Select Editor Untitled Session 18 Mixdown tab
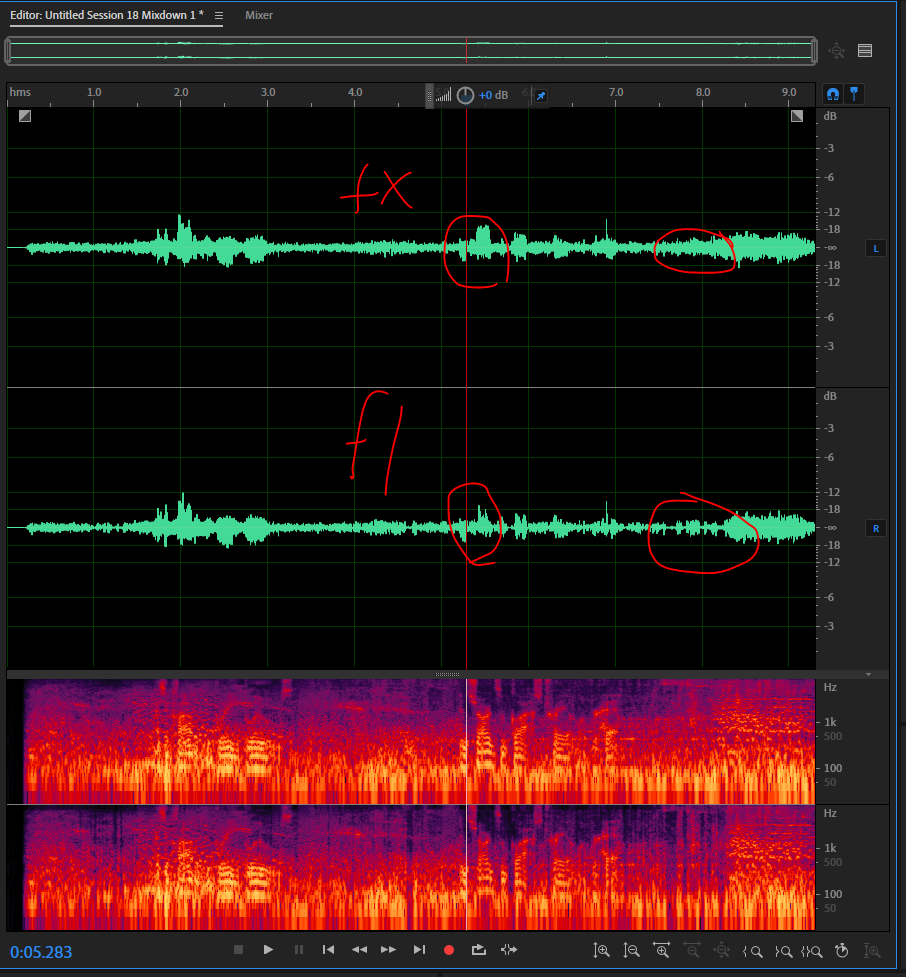This screenshot has height=977, width=906. point(107,15)
